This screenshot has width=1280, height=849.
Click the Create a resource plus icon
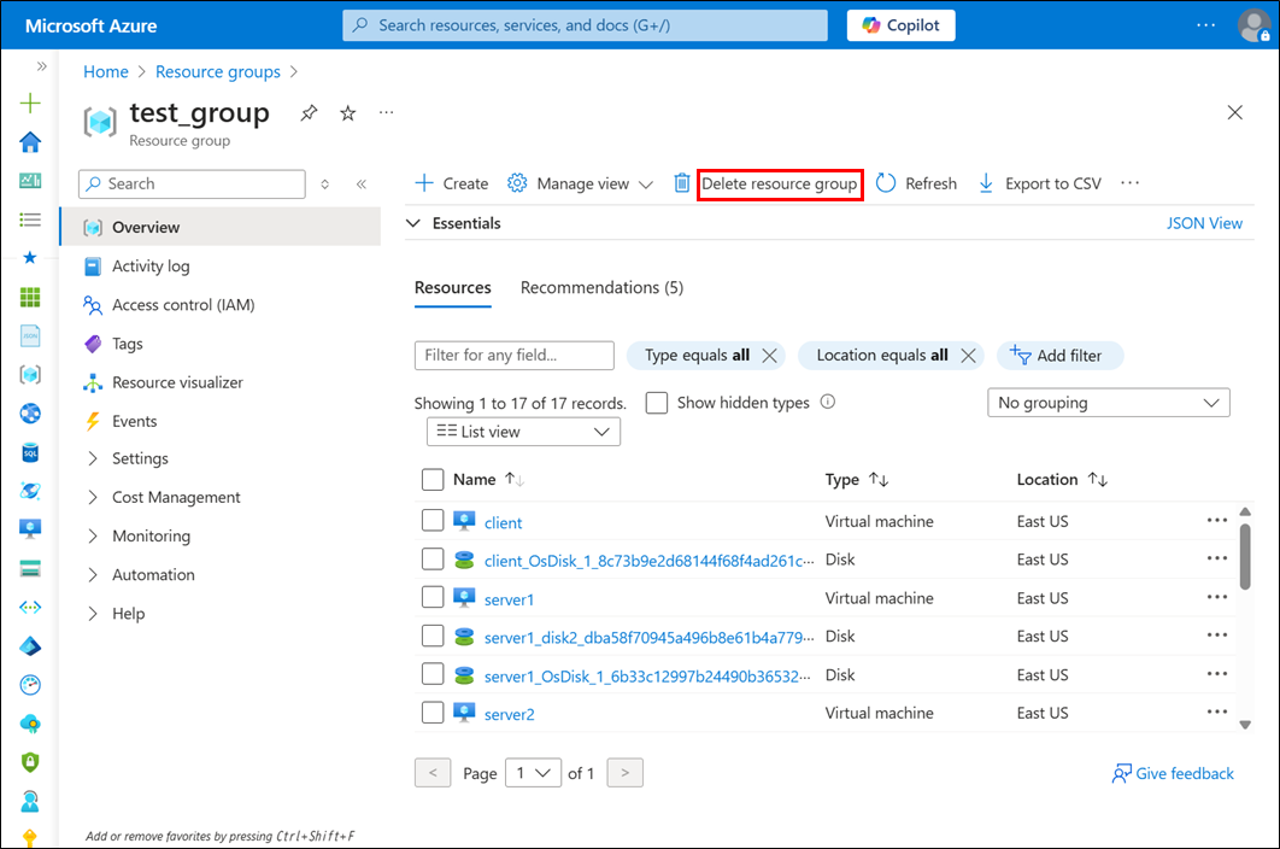(30, 102)
